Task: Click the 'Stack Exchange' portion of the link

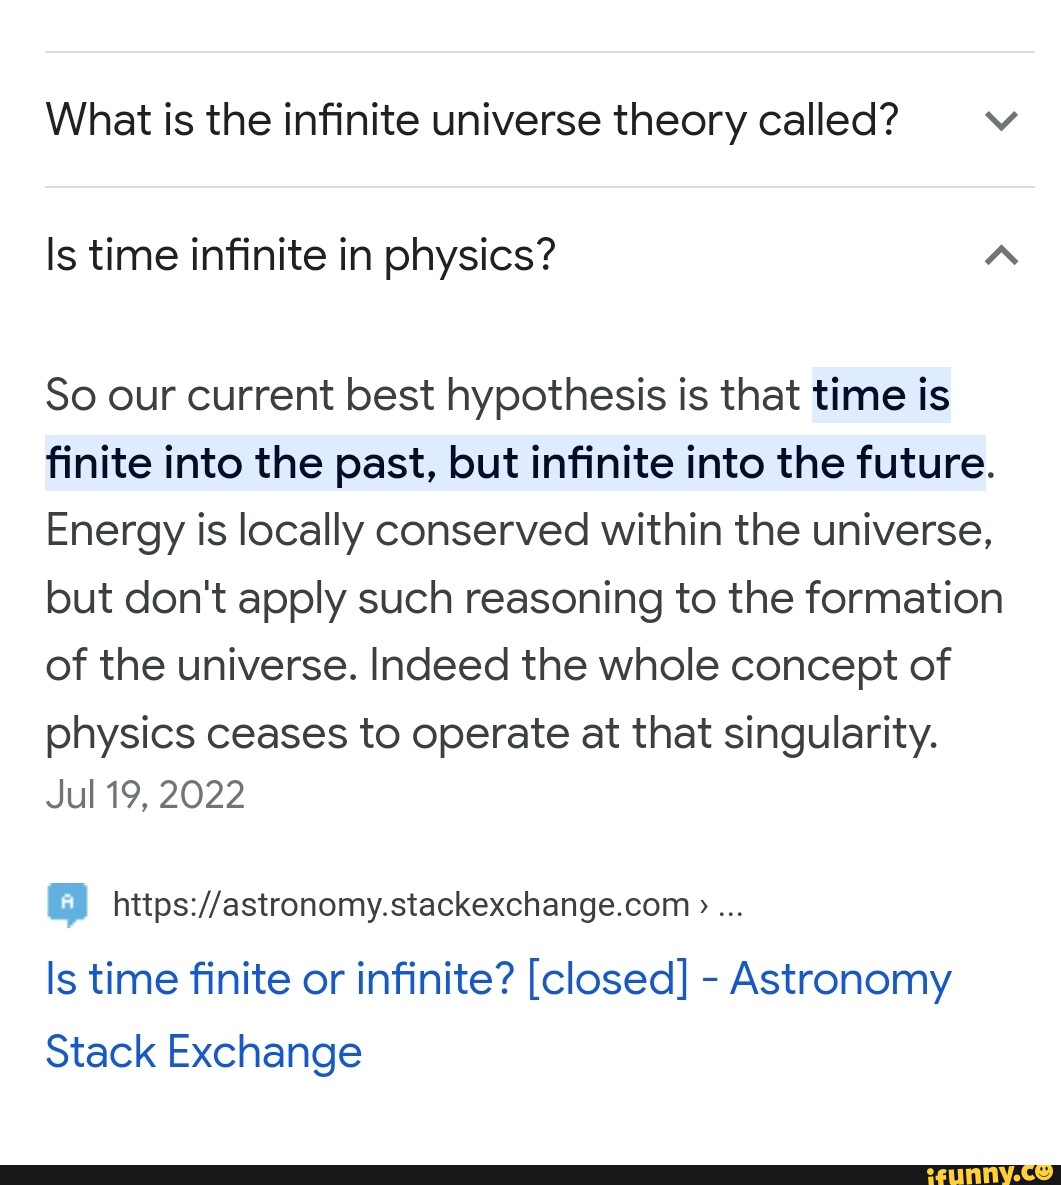Action: (203, 1051)
